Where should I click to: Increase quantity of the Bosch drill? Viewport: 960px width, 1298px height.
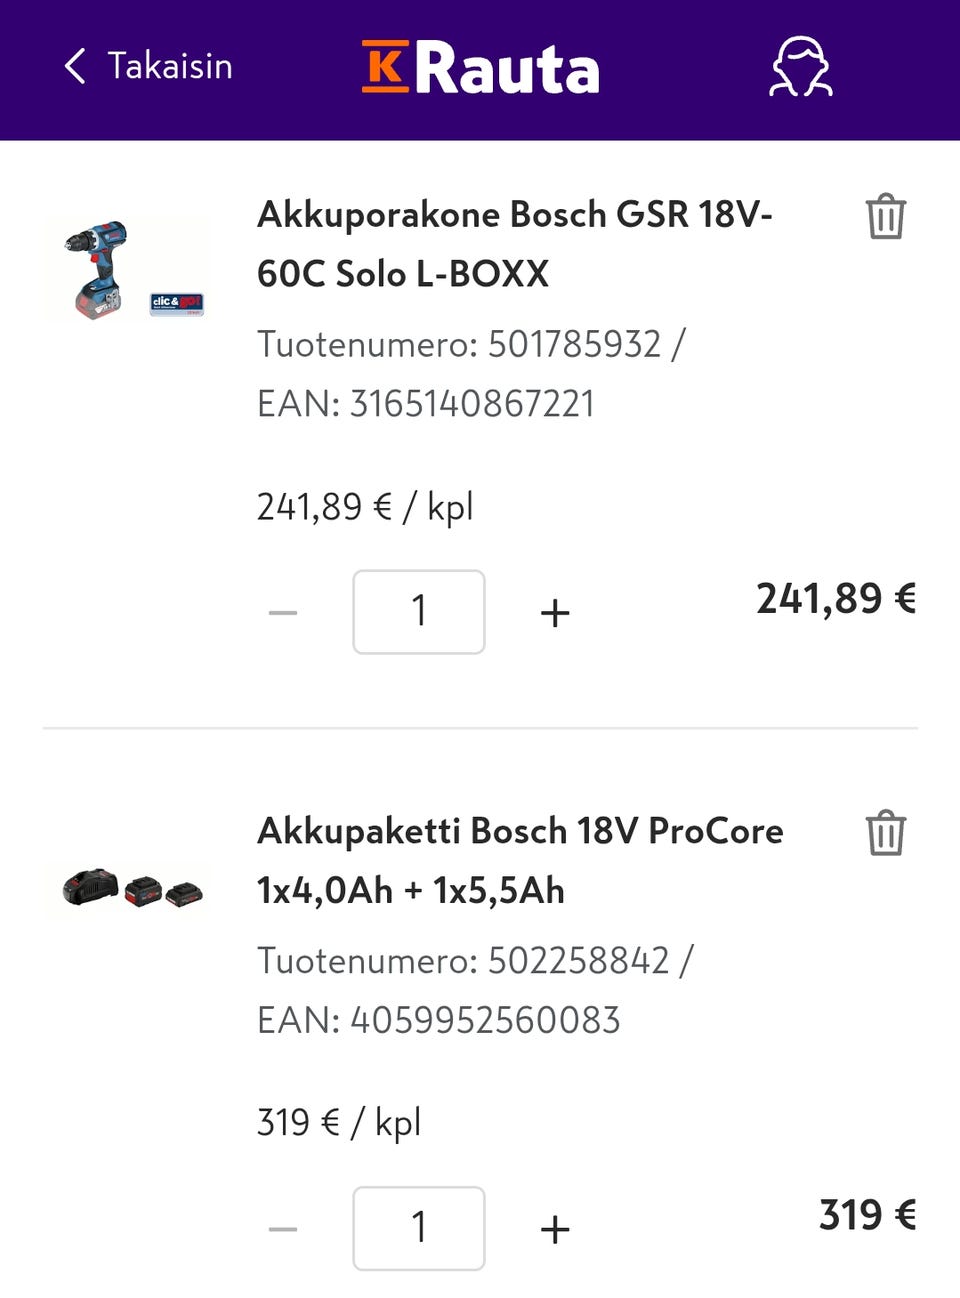click(555, 612)
